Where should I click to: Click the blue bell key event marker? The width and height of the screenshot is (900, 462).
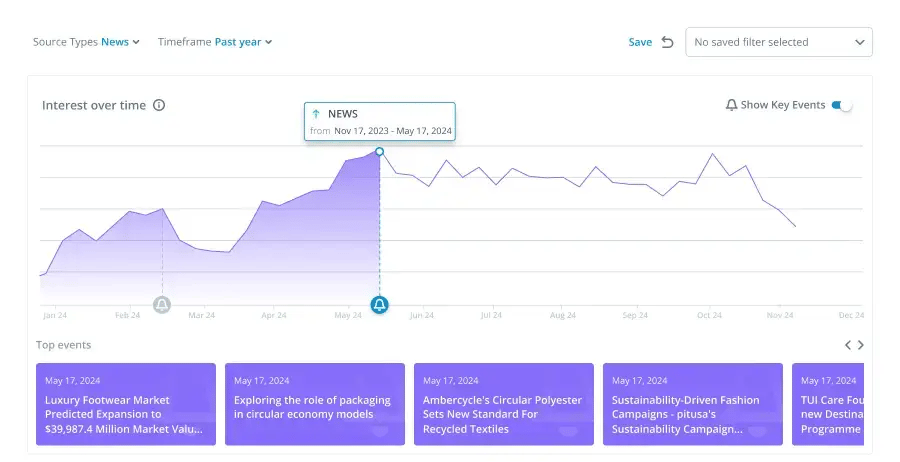click(379, 304)
